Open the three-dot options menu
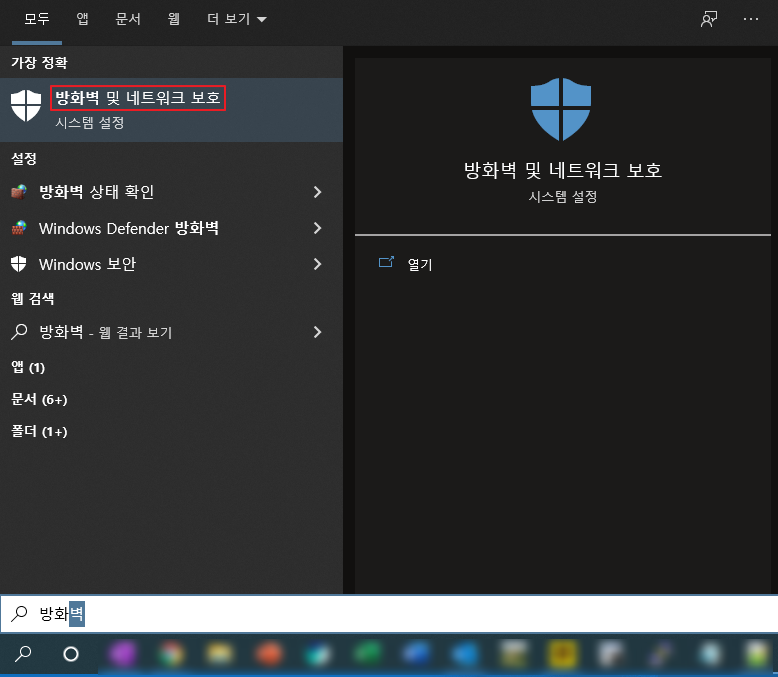 coord(751,19)
